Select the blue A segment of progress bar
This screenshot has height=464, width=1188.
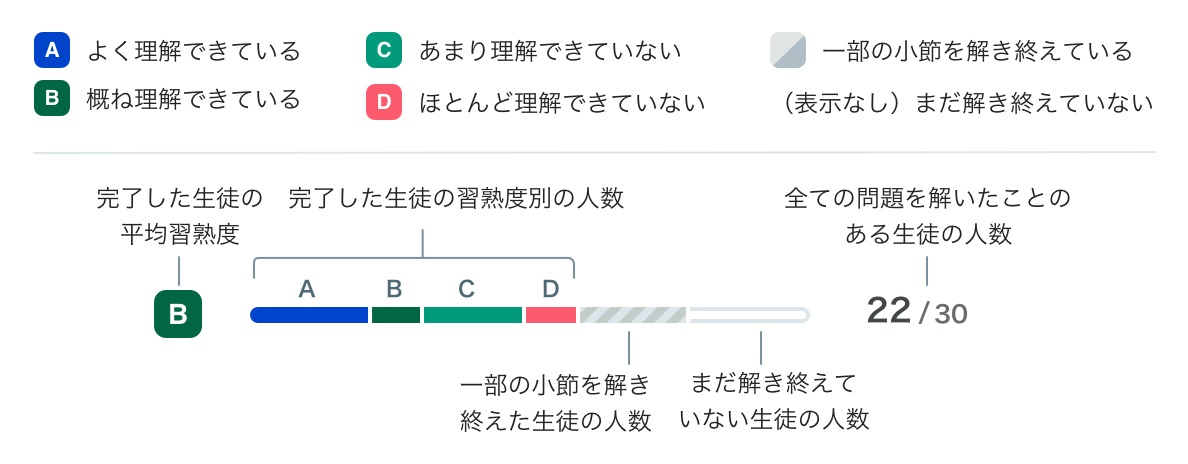coord(309,315)
